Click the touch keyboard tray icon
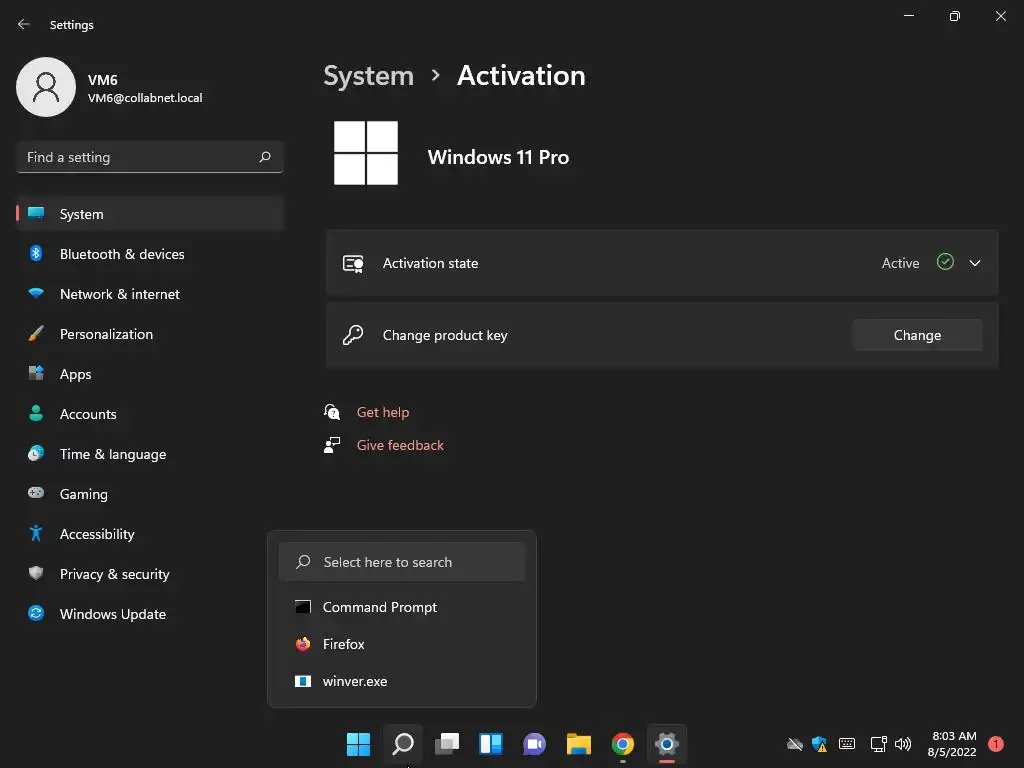The height and width of the screenshot is (768, 1024). [847, 744]
